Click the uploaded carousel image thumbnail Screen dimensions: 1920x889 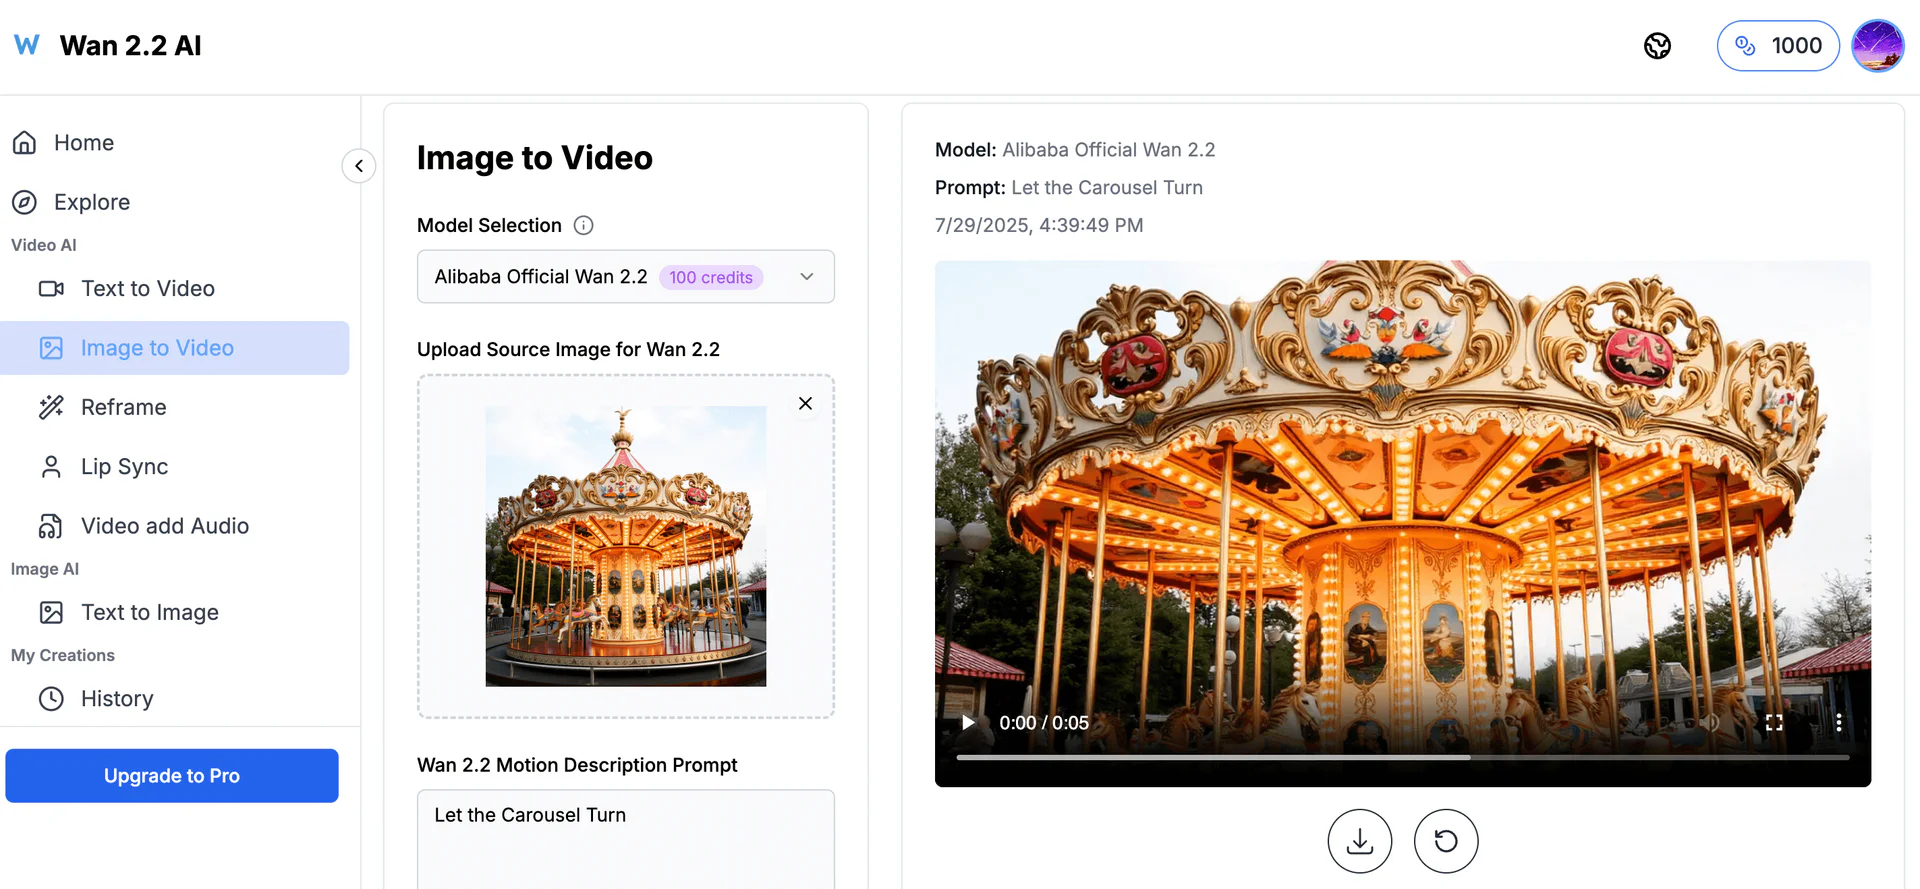point(626,546)
